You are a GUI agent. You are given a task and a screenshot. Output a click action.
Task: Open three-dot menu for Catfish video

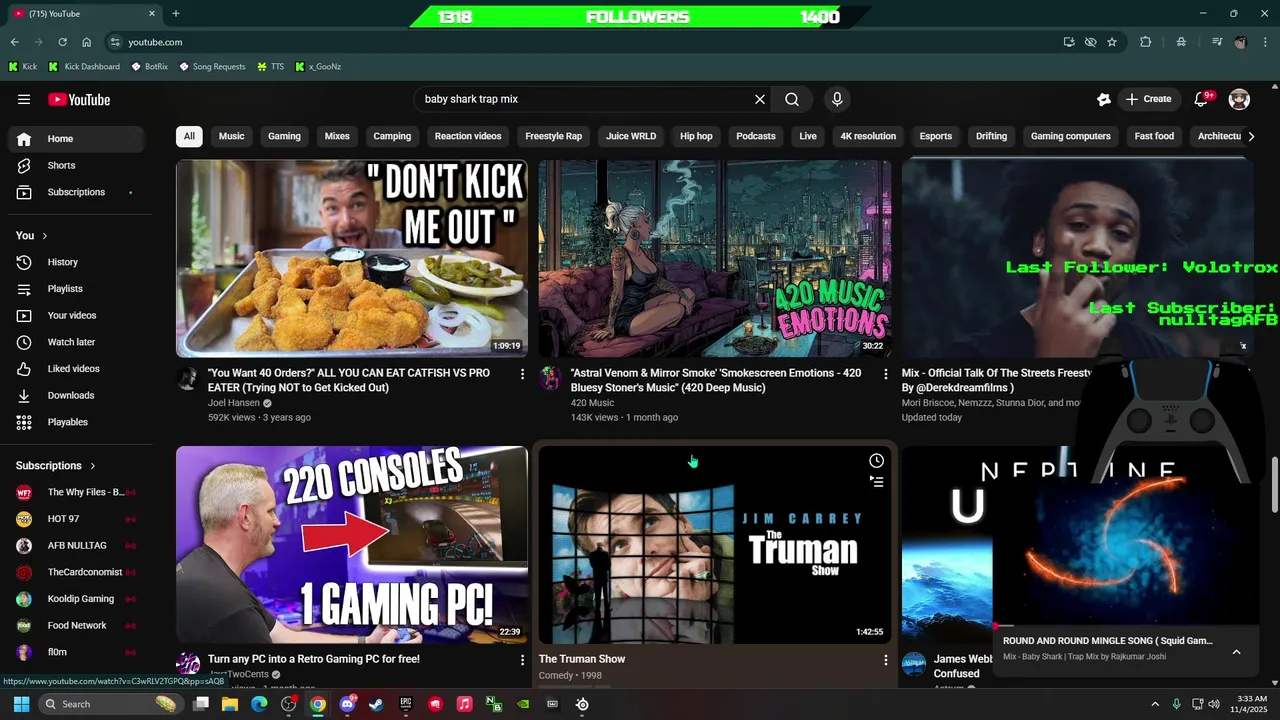point(522,374)
